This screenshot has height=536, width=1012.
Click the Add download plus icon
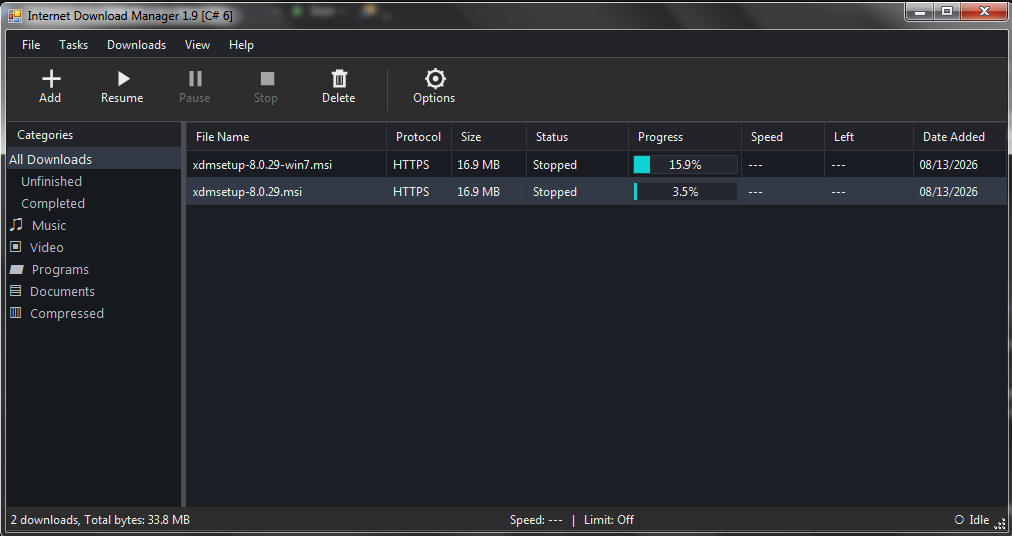[x=50, y=79]
